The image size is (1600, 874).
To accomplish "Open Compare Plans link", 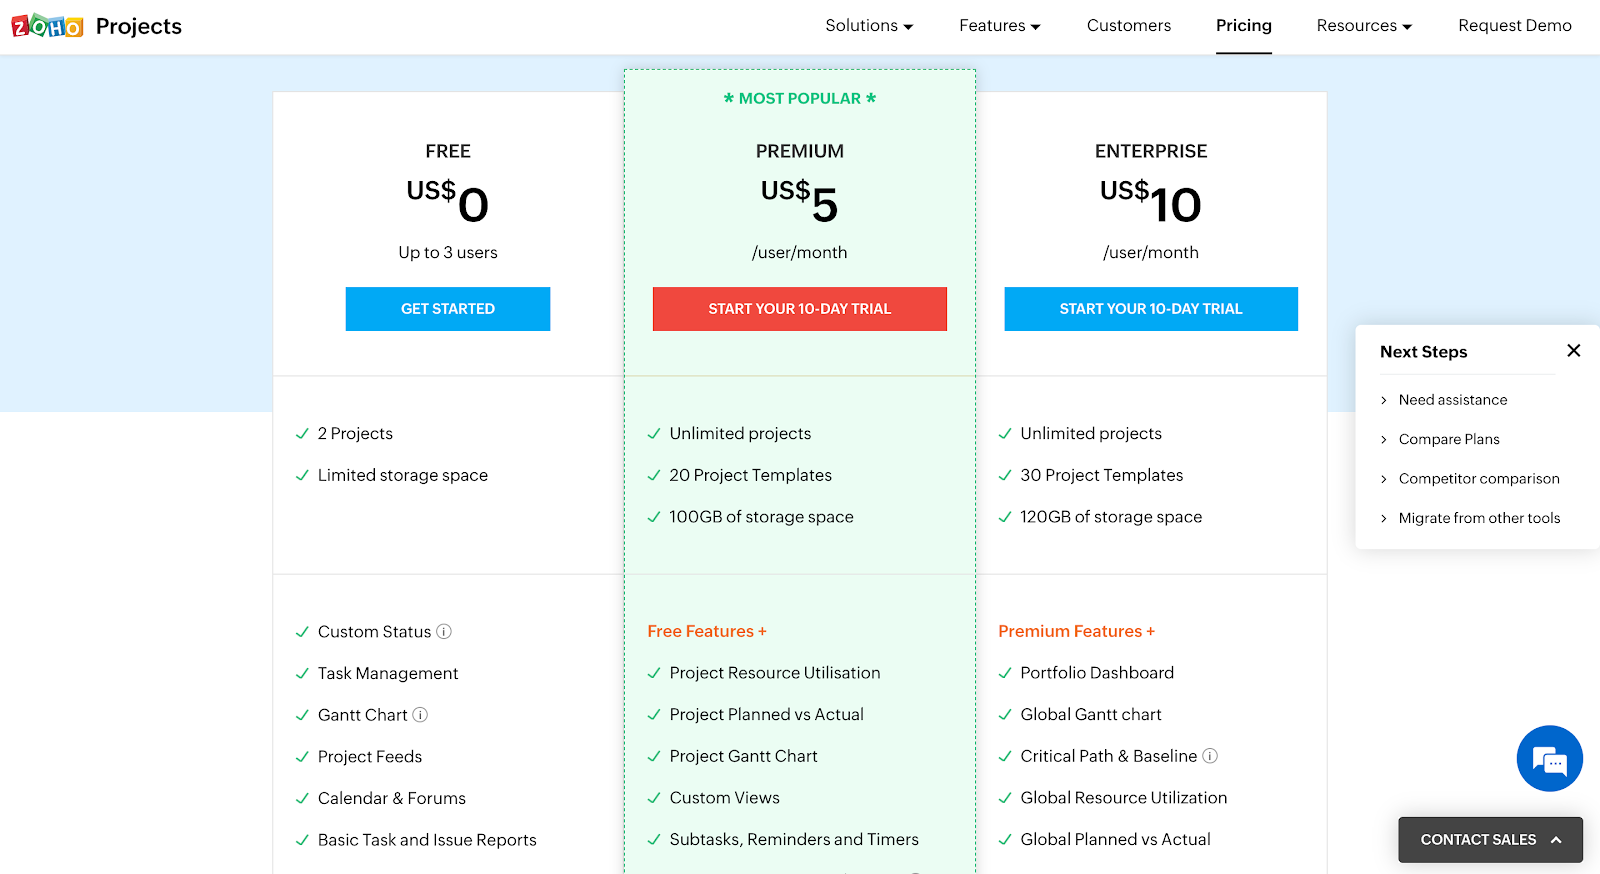I will (1449, 439).
